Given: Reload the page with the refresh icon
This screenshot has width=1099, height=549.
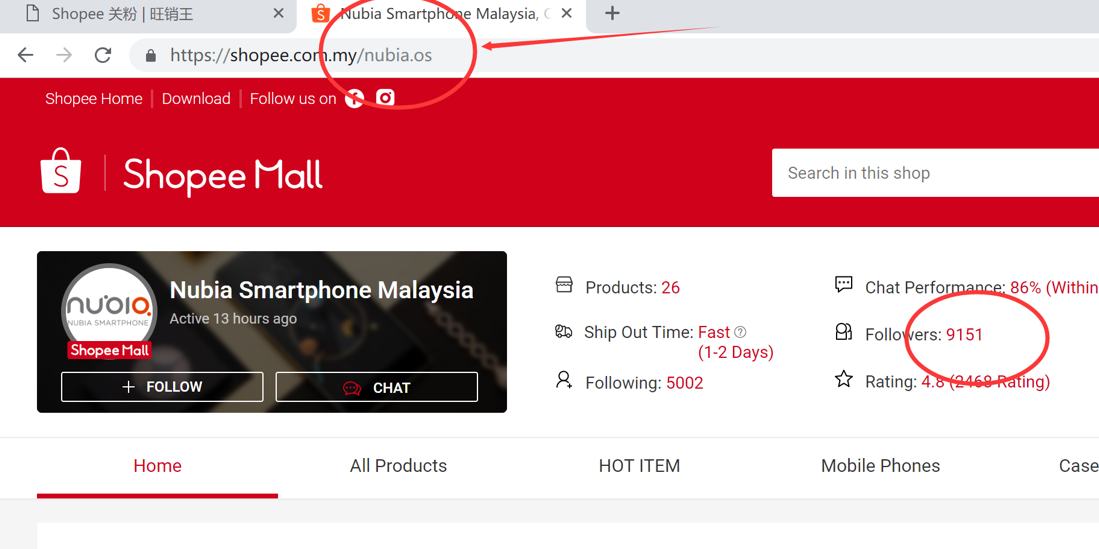Looking at the screenshot, I should [103, 55].
